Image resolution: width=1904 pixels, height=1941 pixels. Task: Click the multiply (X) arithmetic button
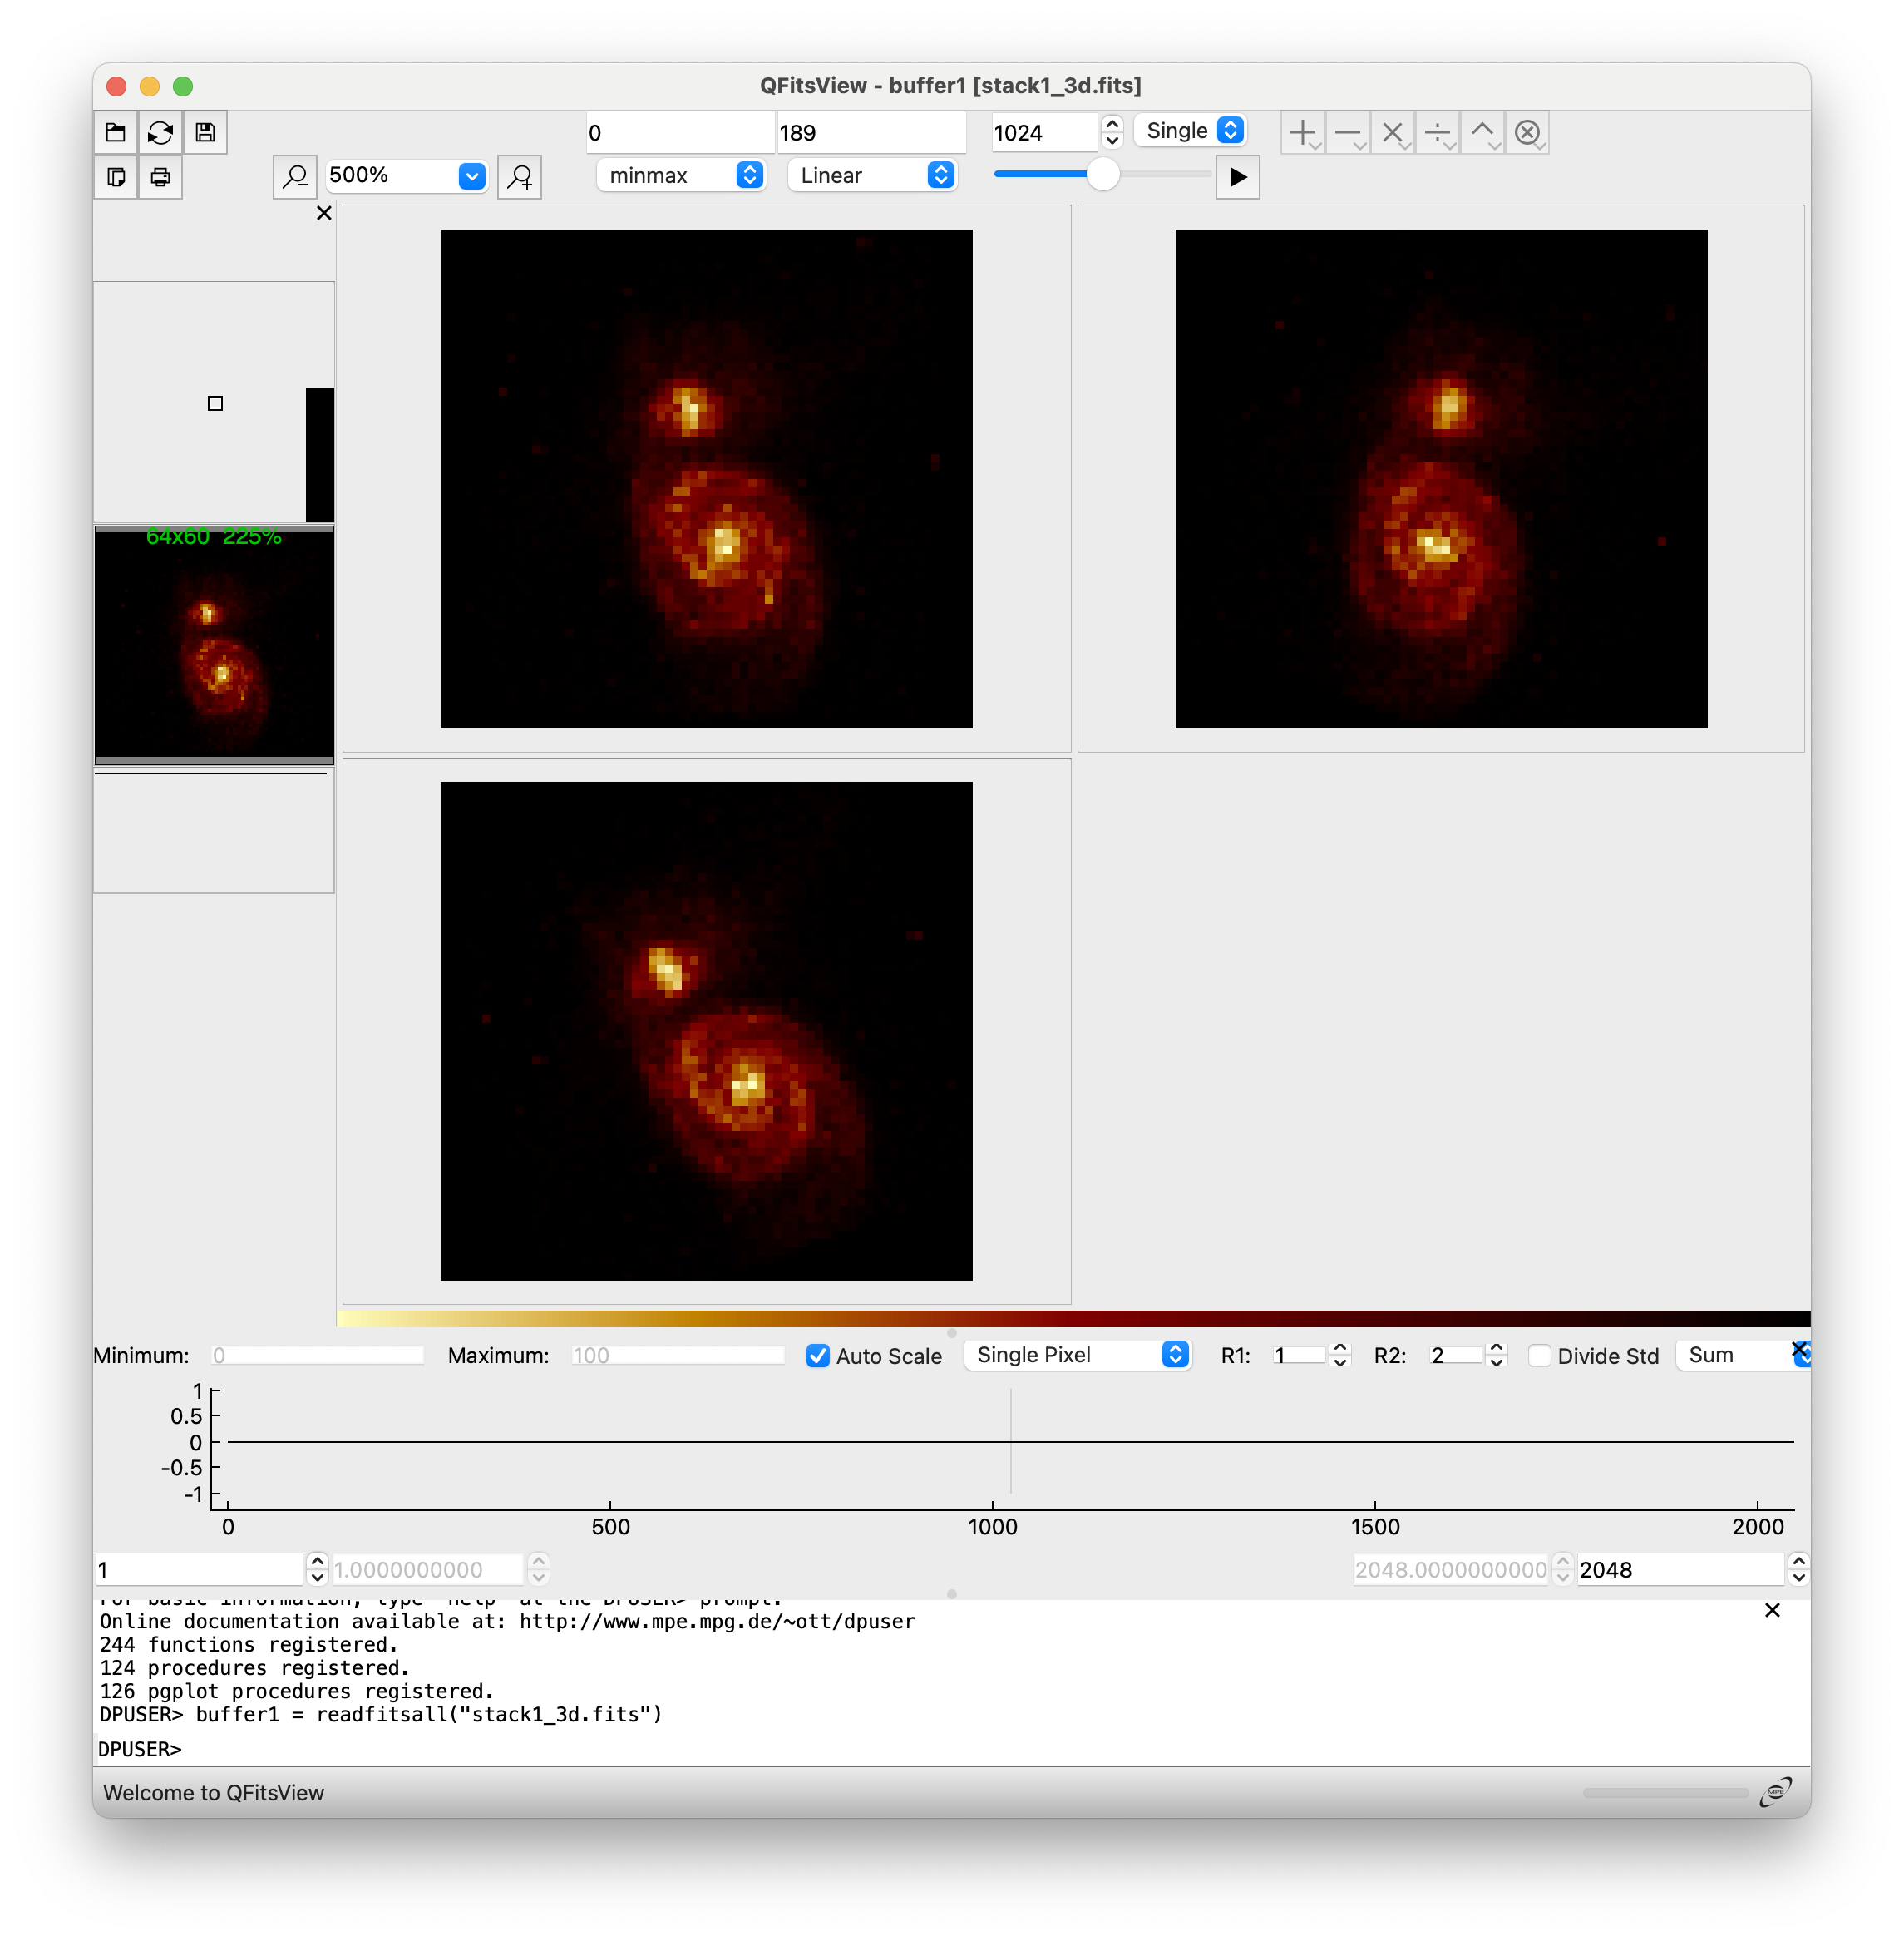1392,132
